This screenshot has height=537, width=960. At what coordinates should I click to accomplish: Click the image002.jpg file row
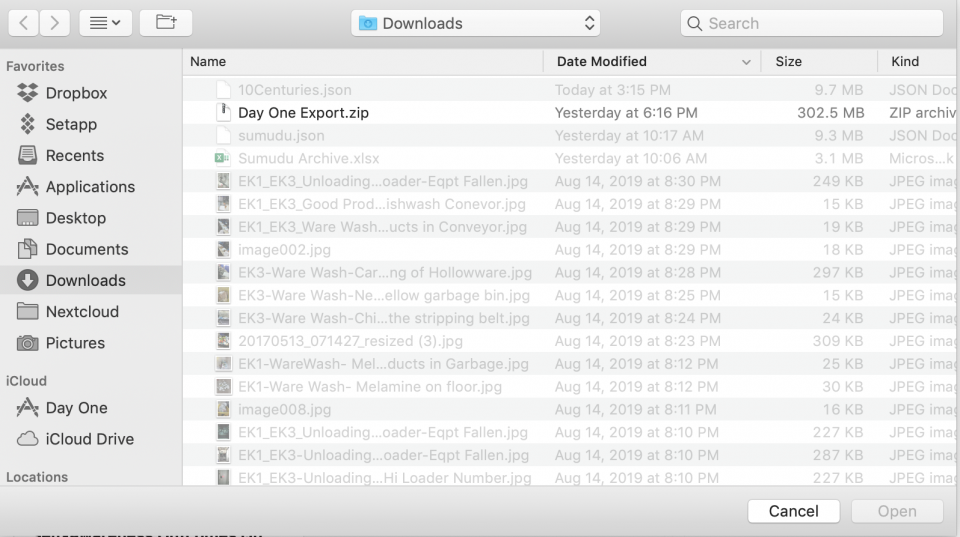pos(570,250)
